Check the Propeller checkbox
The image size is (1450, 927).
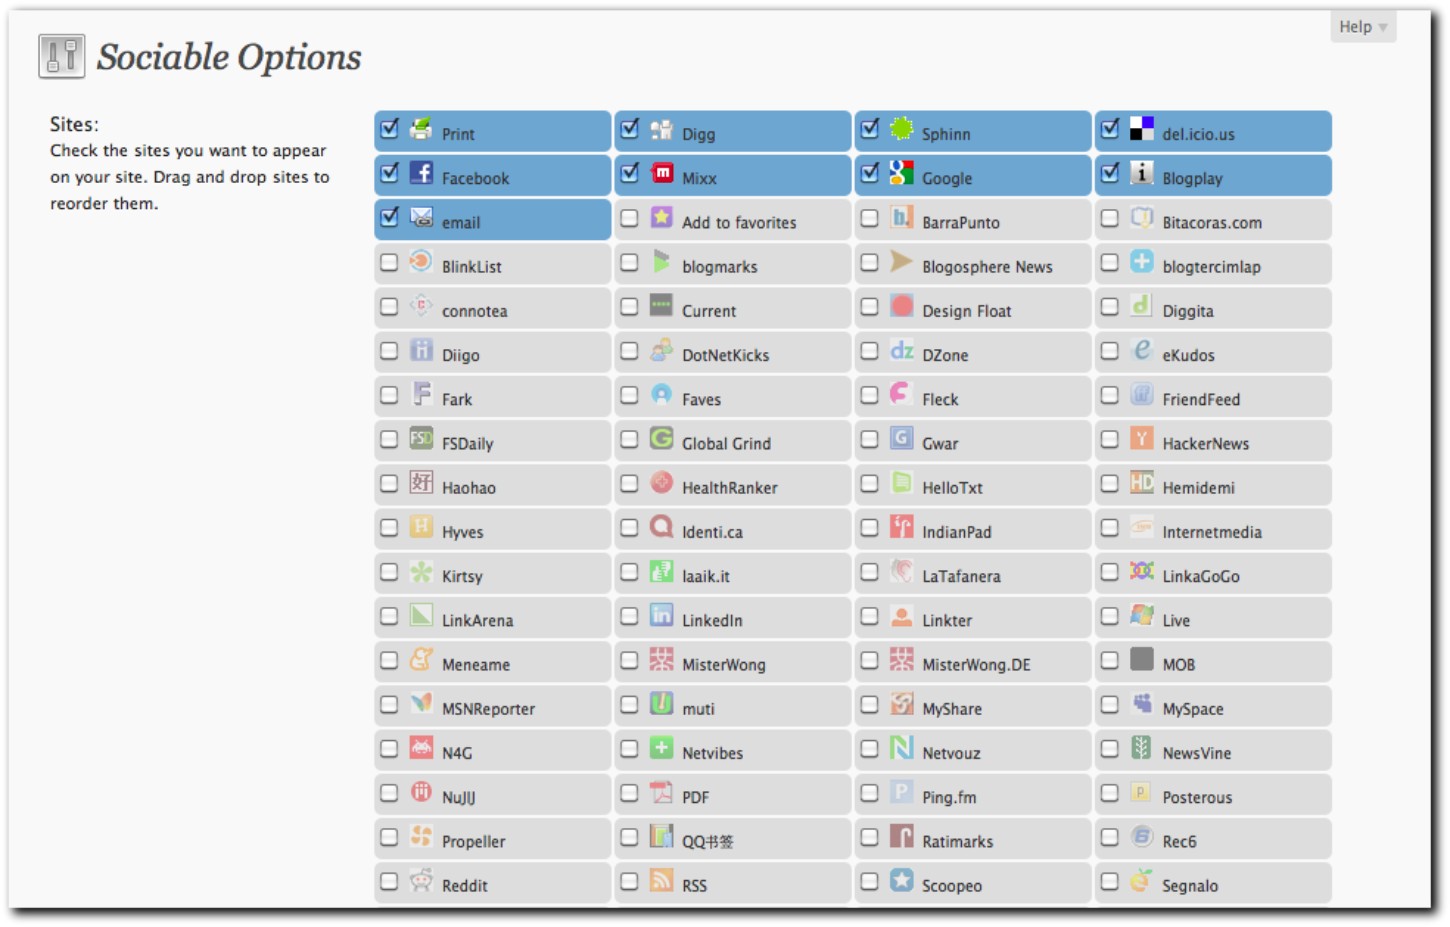pos(389,837)
